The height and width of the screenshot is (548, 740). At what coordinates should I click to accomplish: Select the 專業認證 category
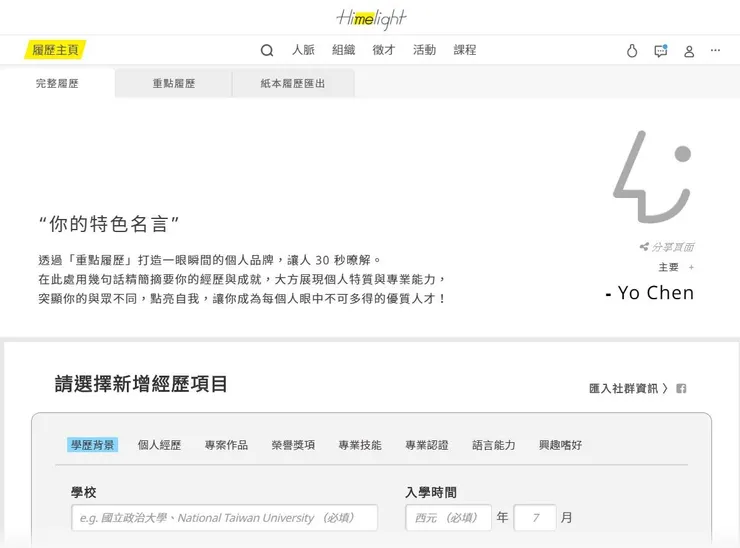click(427, 445)
